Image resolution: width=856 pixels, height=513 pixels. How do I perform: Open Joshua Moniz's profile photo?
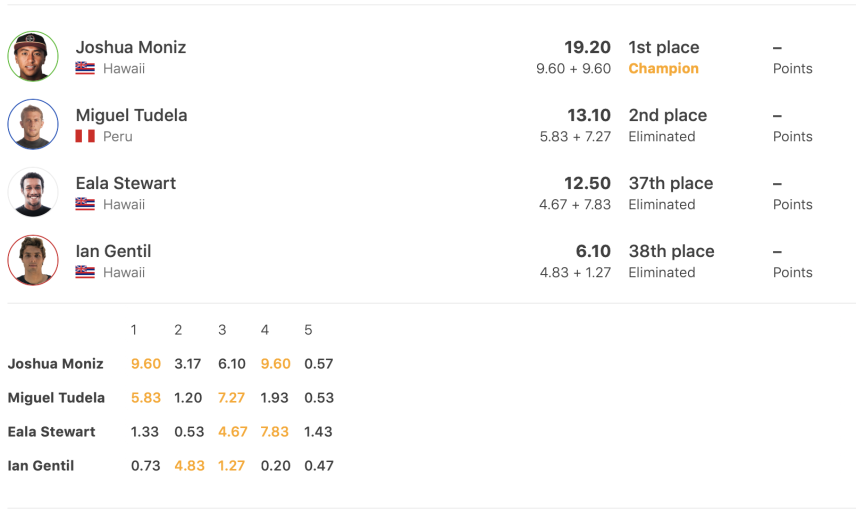[33, 56]
